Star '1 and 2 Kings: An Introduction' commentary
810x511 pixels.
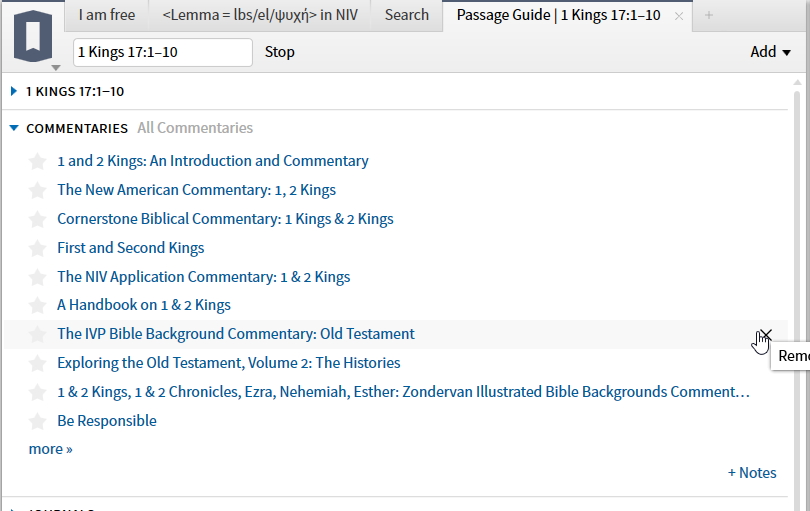[x=38, y=161]
